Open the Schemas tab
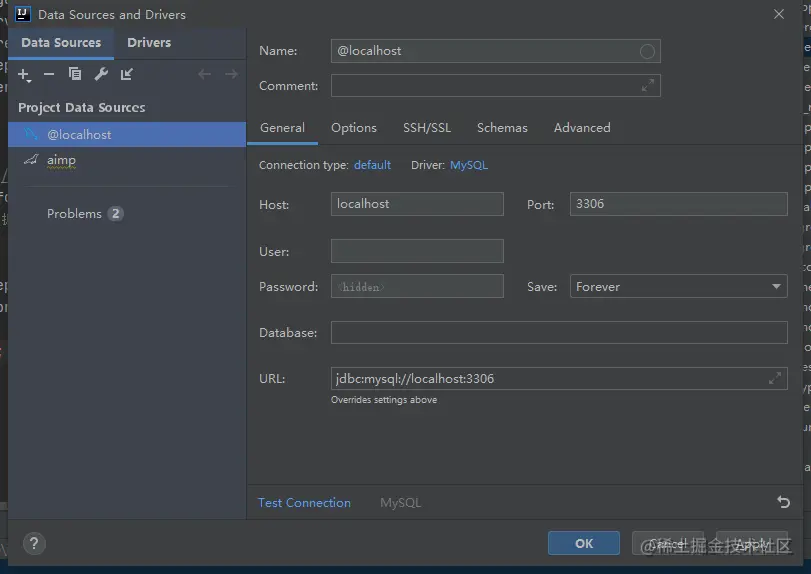This screenshot has height=574, width=811. click(502, 128)
